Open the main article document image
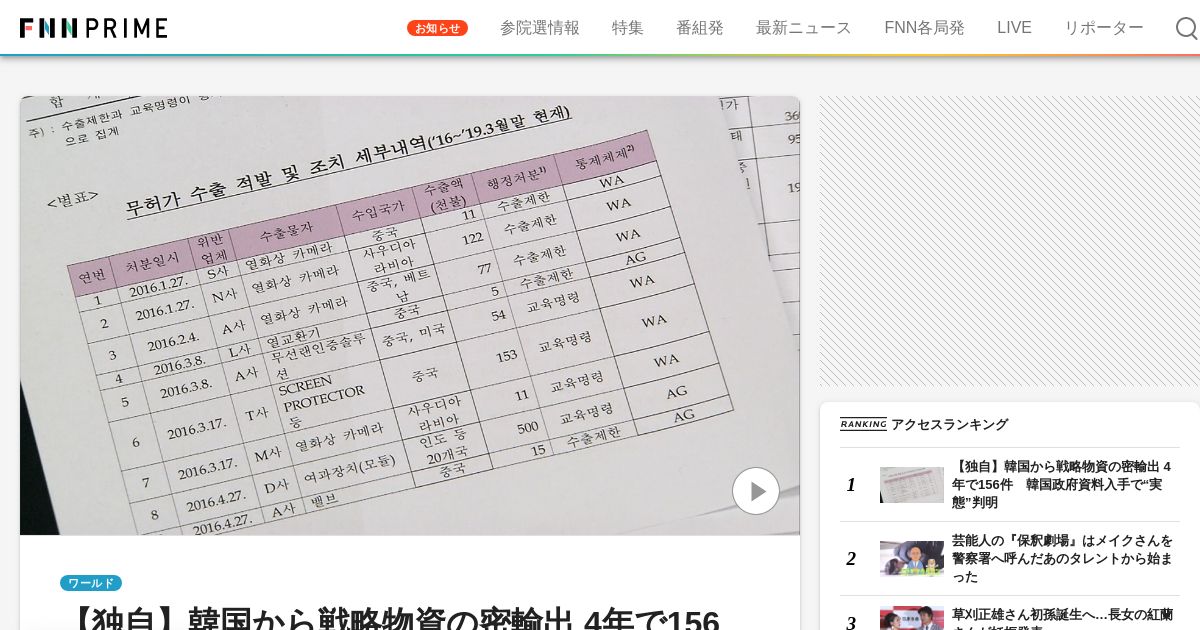1200x630 pixels. [x=410, y=315]
